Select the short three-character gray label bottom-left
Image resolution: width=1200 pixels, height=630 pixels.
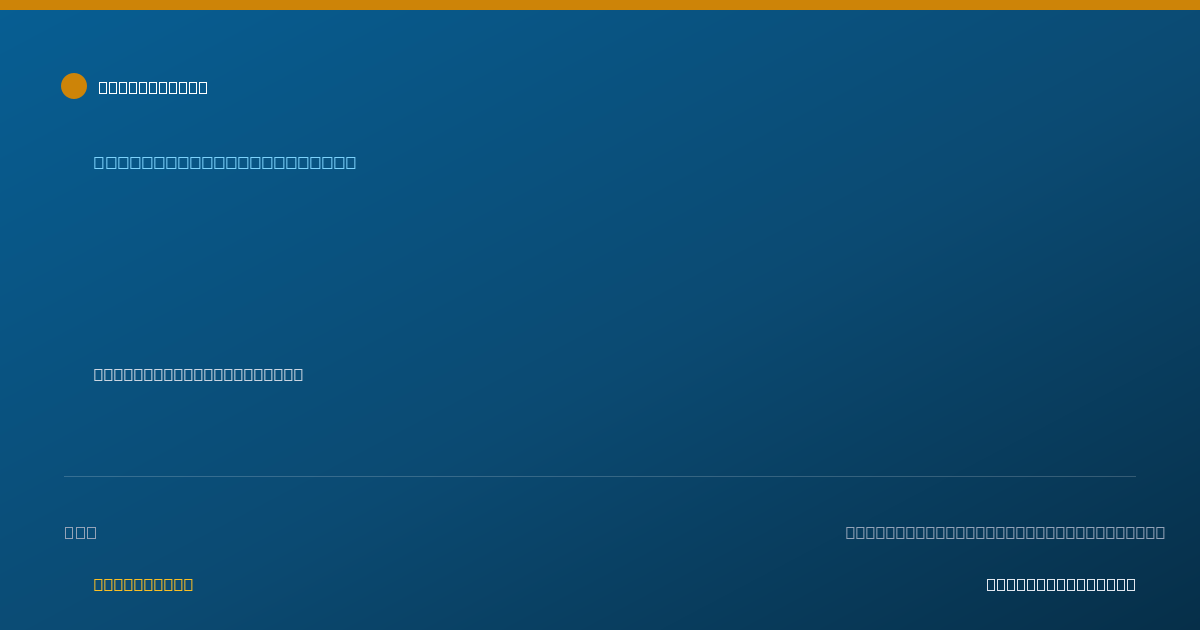tap(81, 532)
